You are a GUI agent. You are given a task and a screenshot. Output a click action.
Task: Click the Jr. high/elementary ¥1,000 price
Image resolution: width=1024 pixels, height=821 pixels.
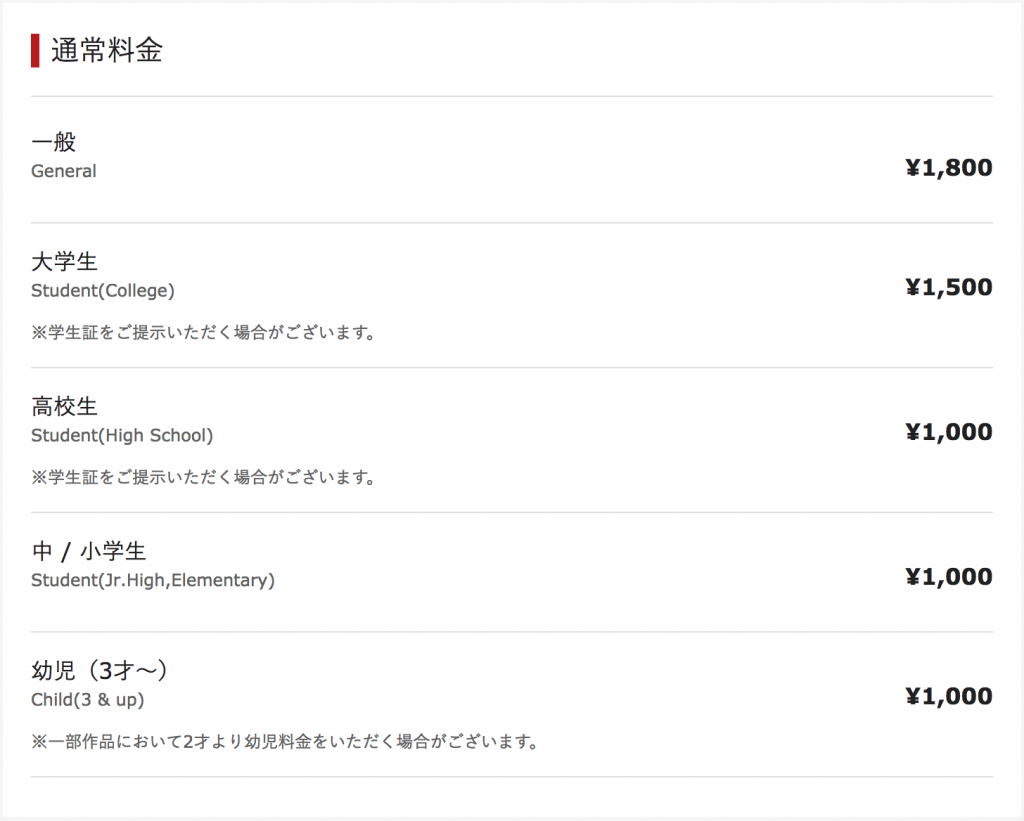pyautogui.click(x=948, y=577)
